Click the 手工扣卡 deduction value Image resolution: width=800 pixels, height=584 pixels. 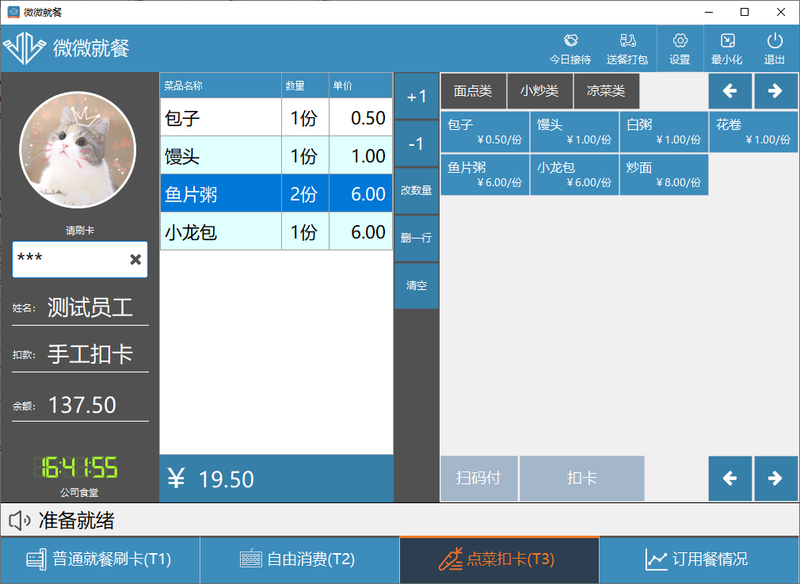[x=90, y=354]
